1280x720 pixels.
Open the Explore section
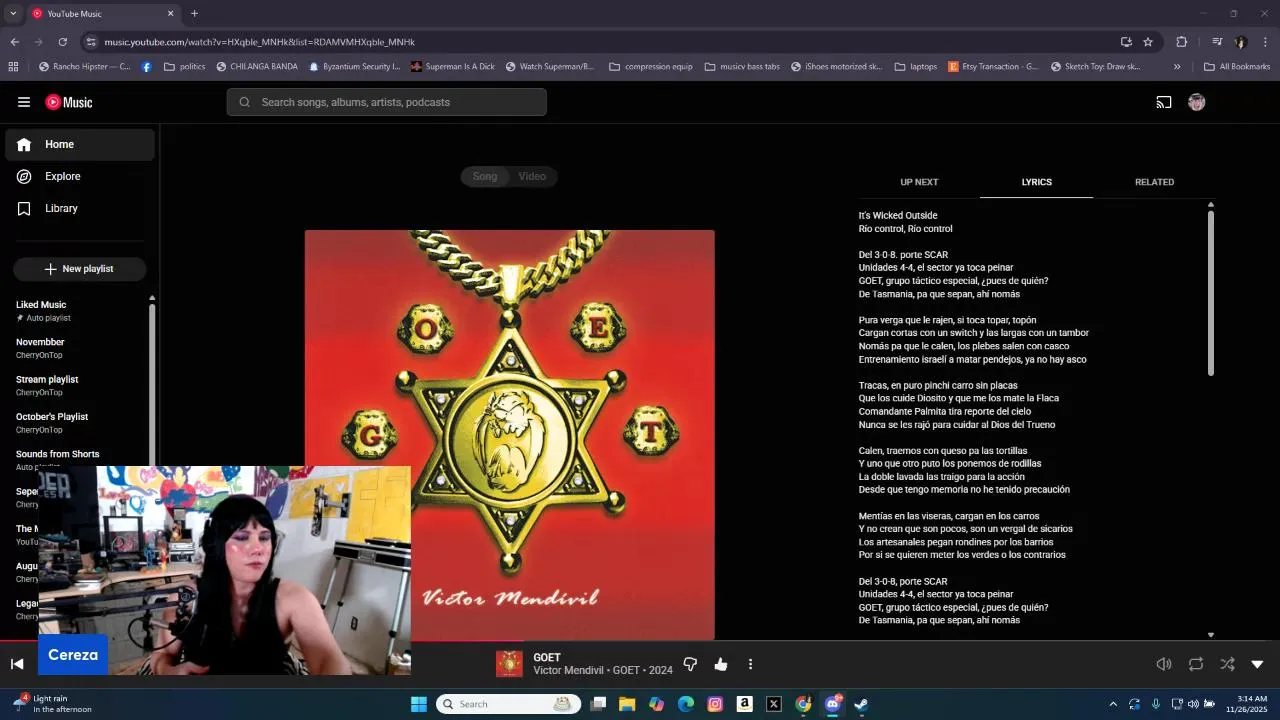click(x=80, y=176)
